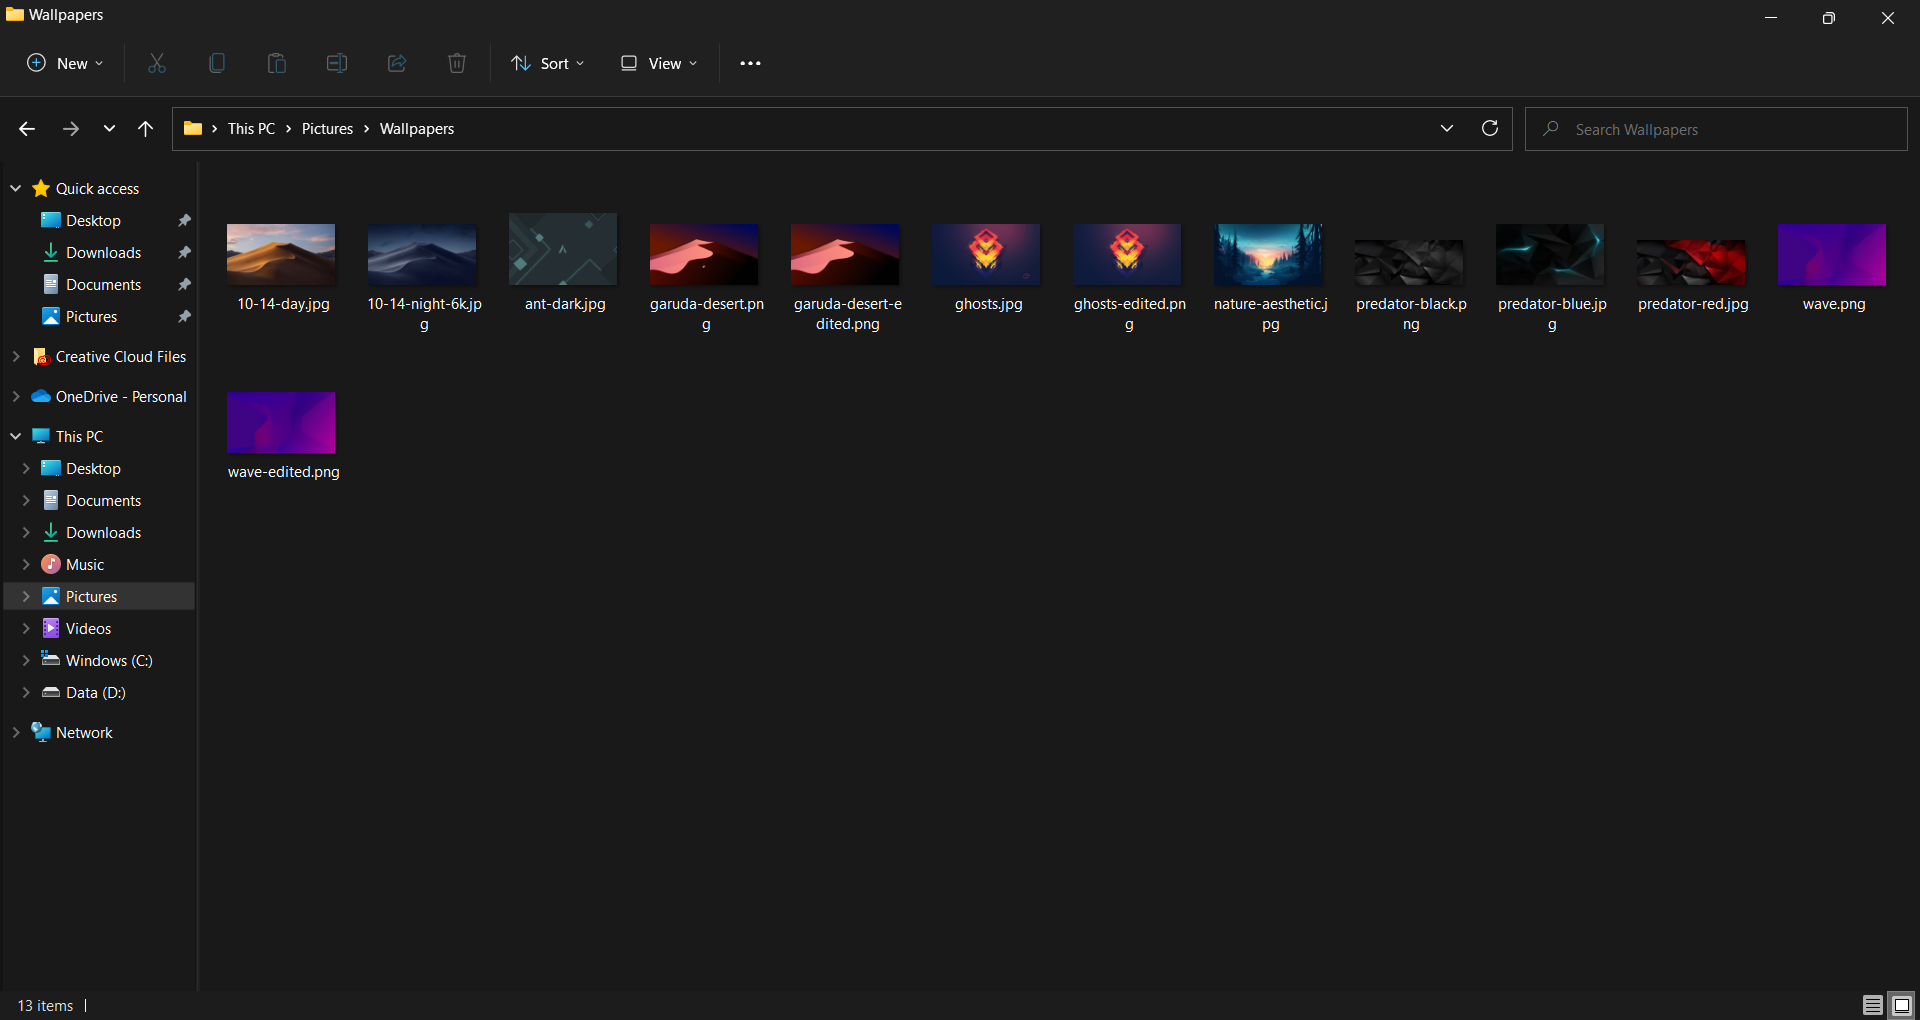Click the 13 items status text
The width and height of the screenshot is (1920, 1020).
point(45,1005)
